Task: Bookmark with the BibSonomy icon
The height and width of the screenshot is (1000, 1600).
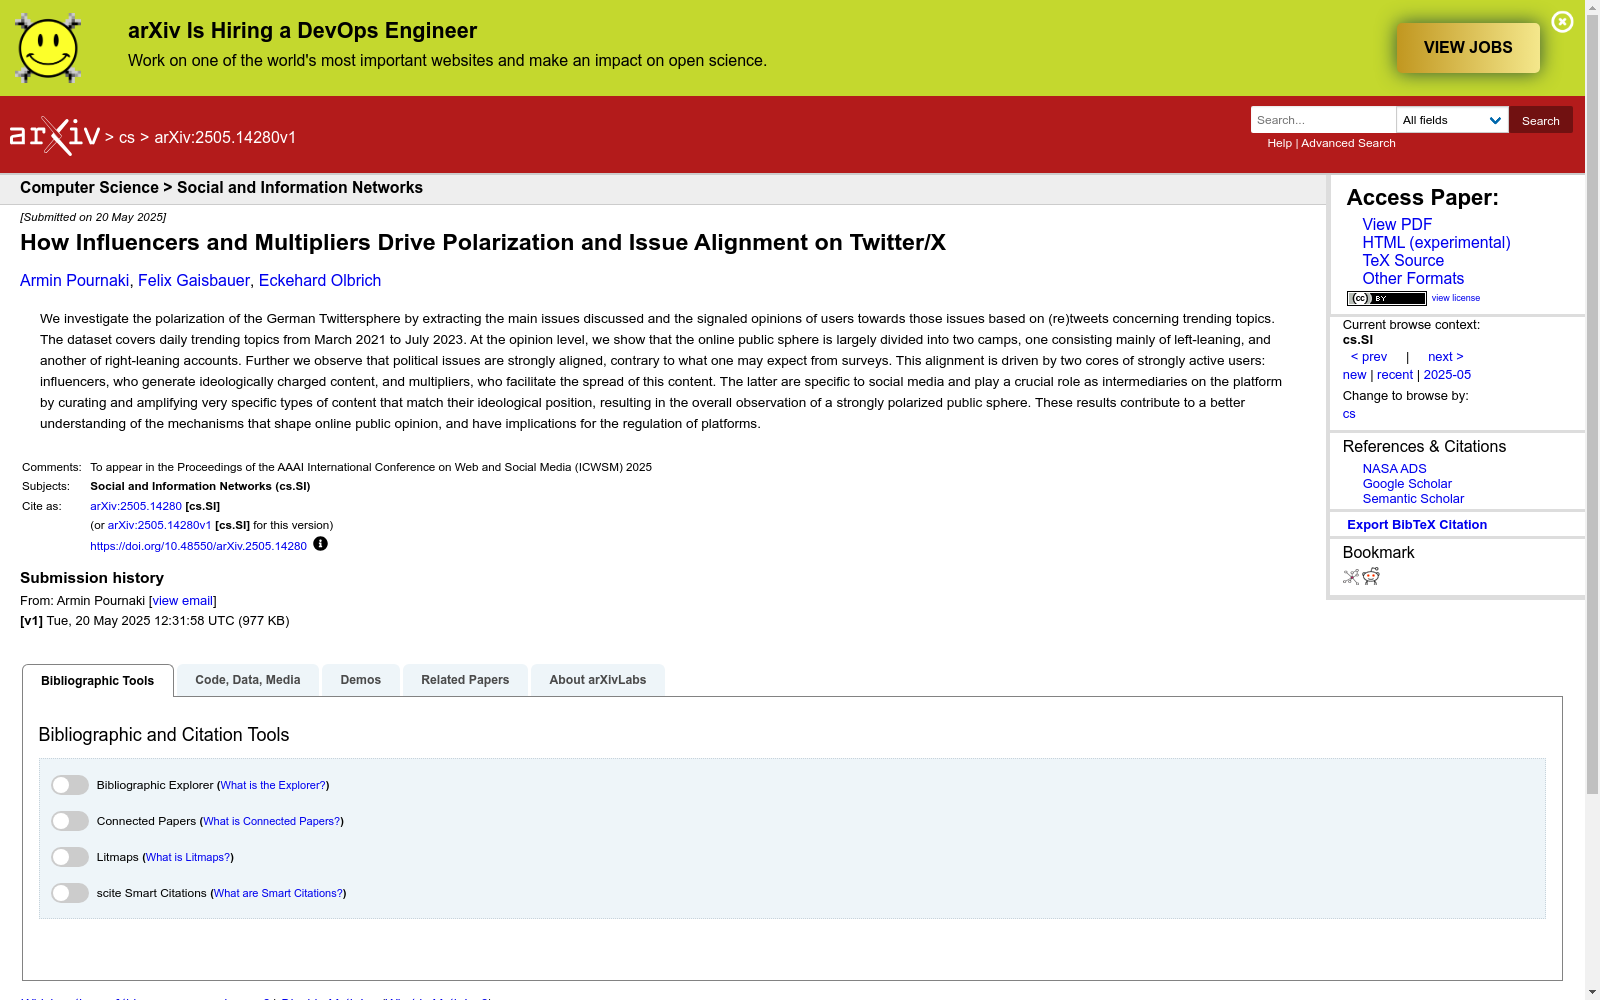Action: (1351, 576)
